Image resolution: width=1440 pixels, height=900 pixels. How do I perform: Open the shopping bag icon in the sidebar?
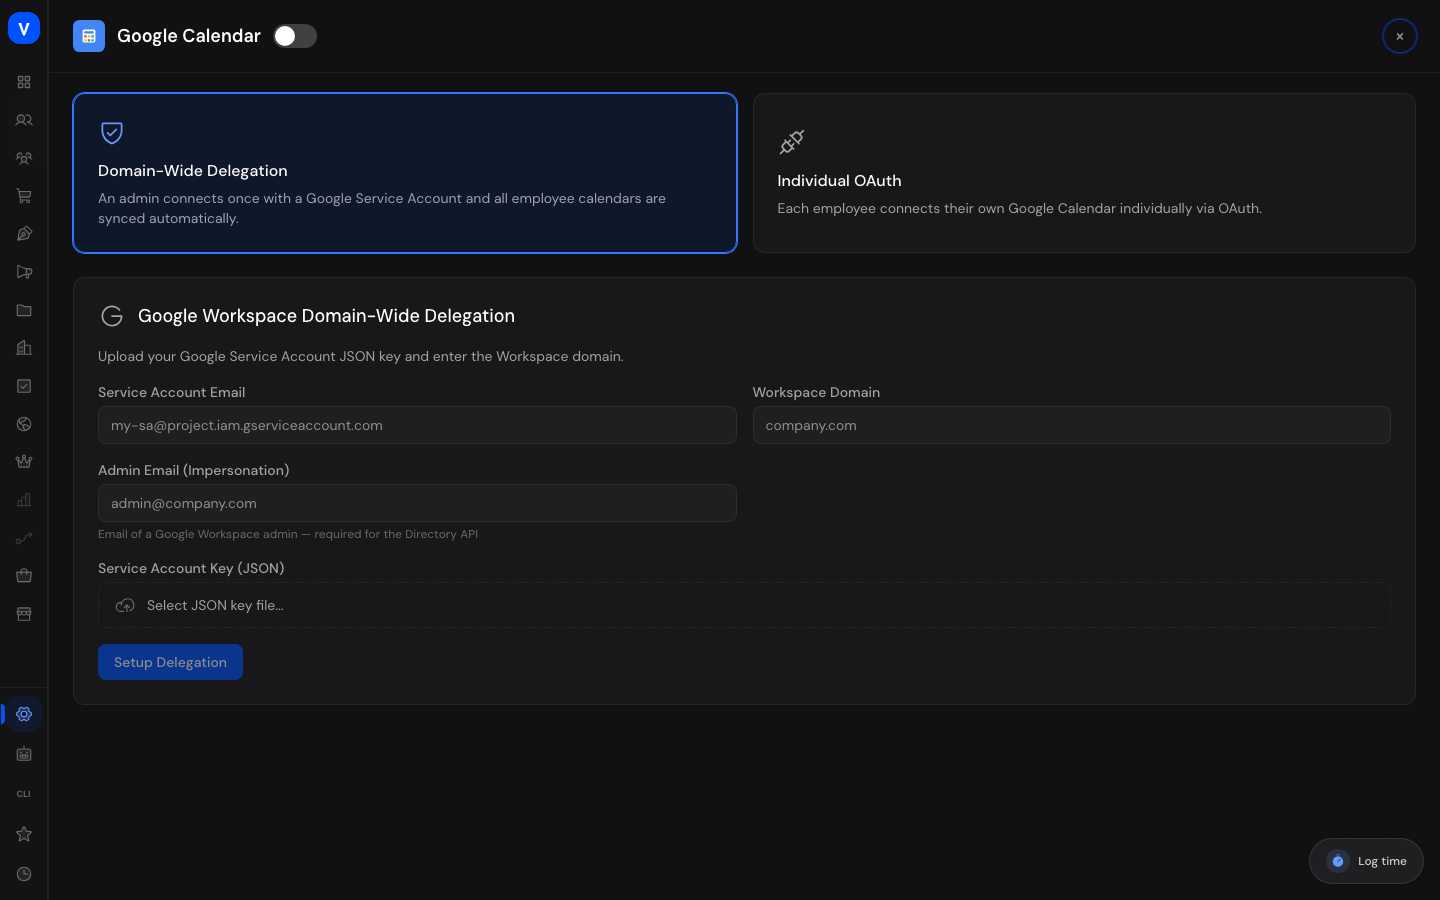[24, 576]
